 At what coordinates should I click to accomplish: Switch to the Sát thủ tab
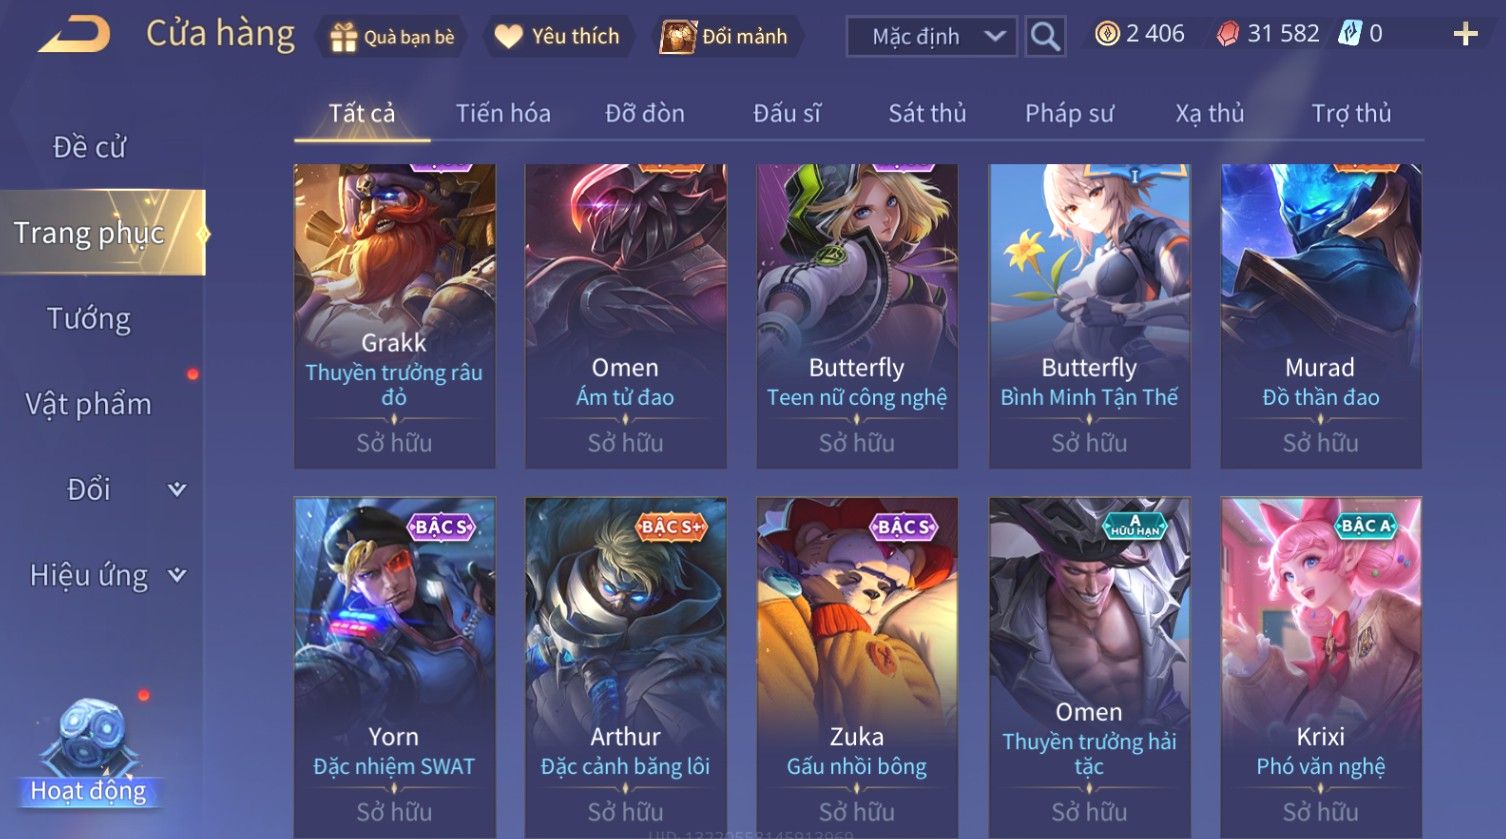click(x=927, y=113)
